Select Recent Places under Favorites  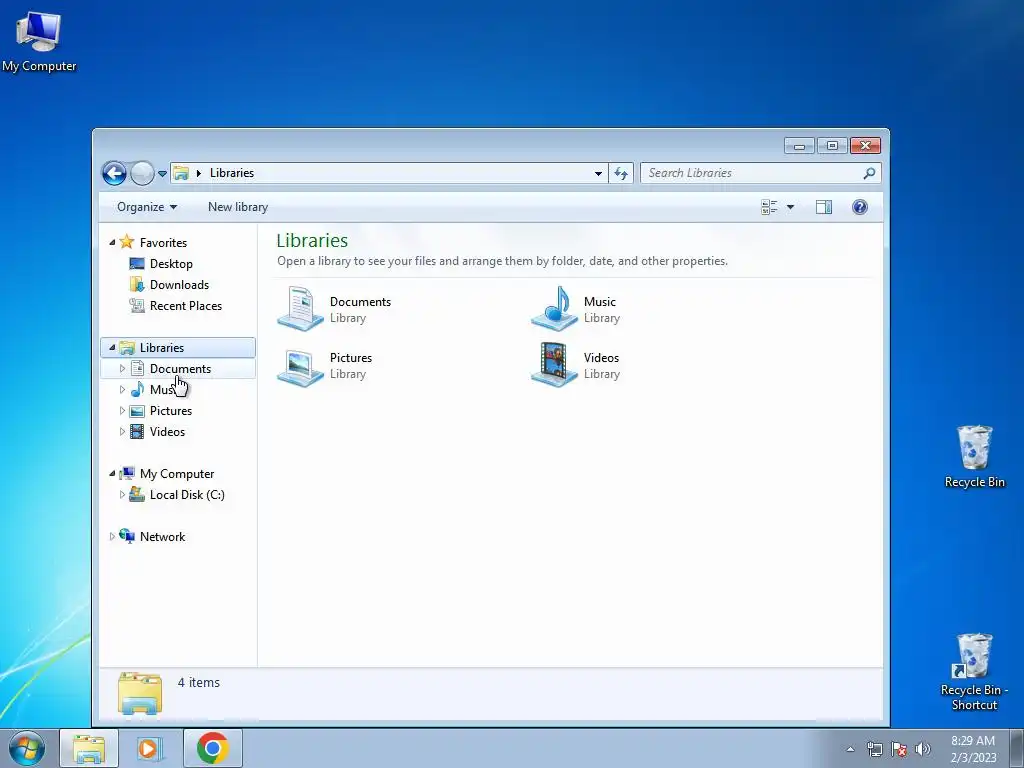185,306
